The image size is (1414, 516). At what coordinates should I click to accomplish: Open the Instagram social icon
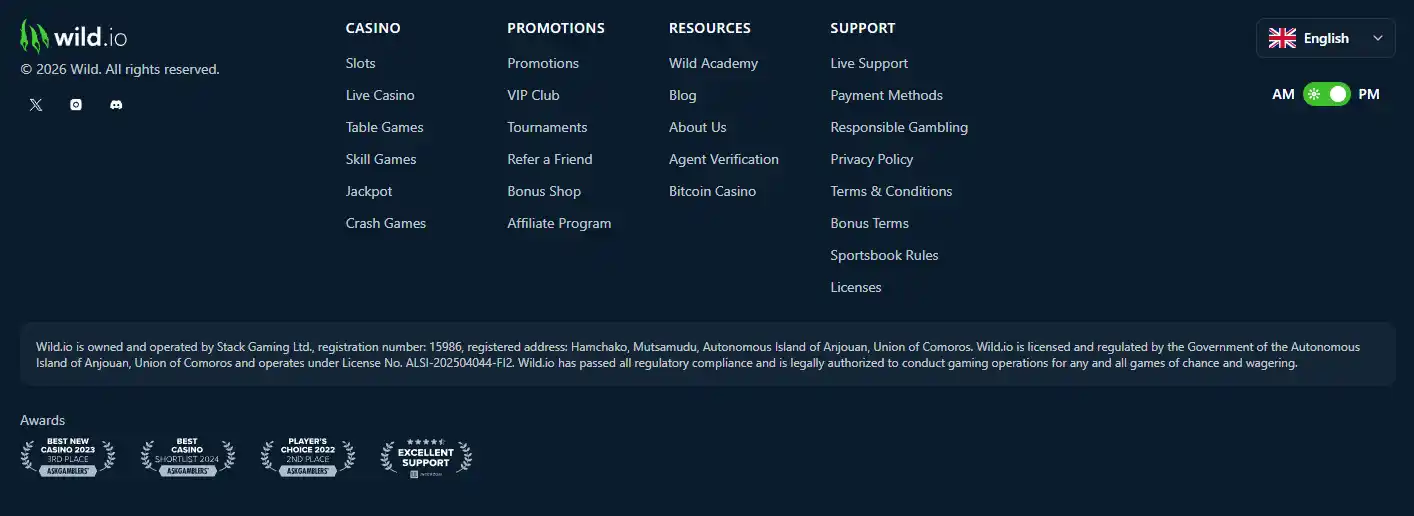click(76, 104)
